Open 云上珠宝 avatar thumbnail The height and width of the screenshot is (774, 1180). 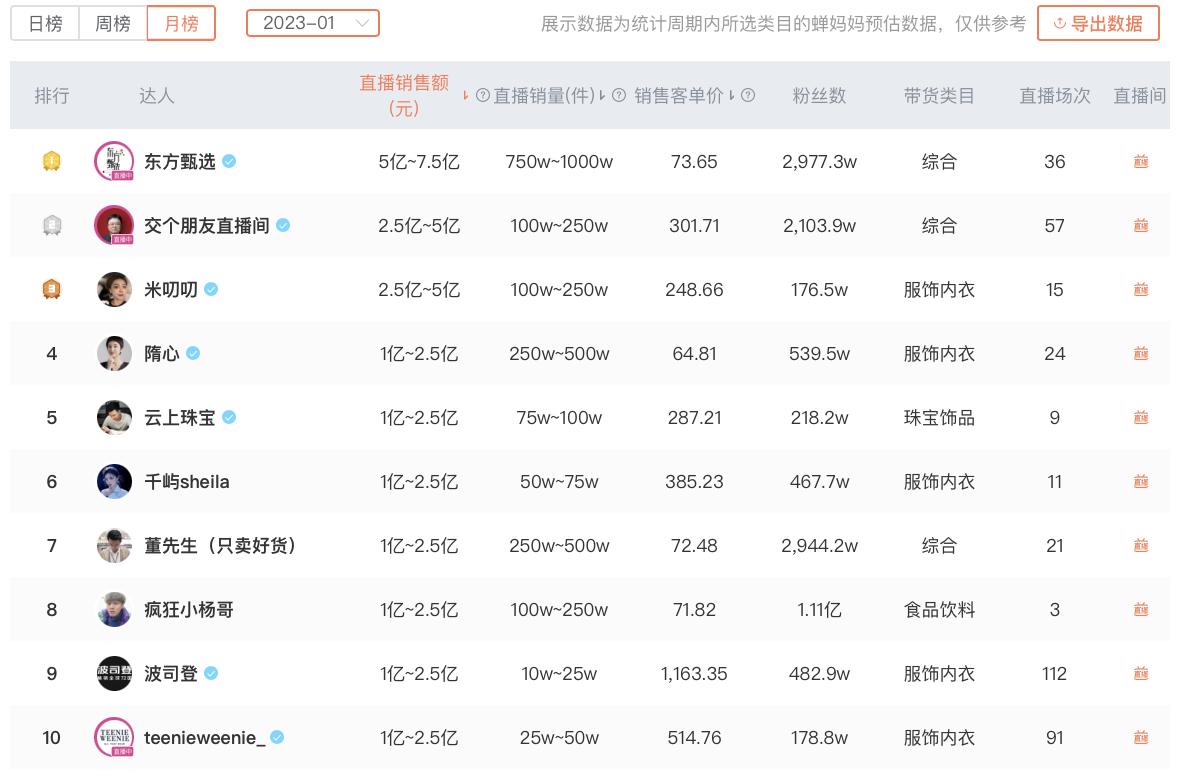114,417
